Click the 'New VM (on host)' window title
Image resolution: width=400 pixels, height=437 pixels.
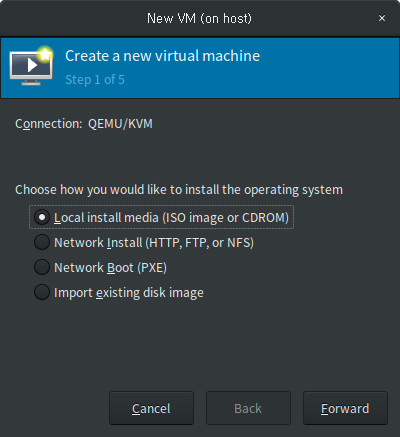click(x=199, y=18)
